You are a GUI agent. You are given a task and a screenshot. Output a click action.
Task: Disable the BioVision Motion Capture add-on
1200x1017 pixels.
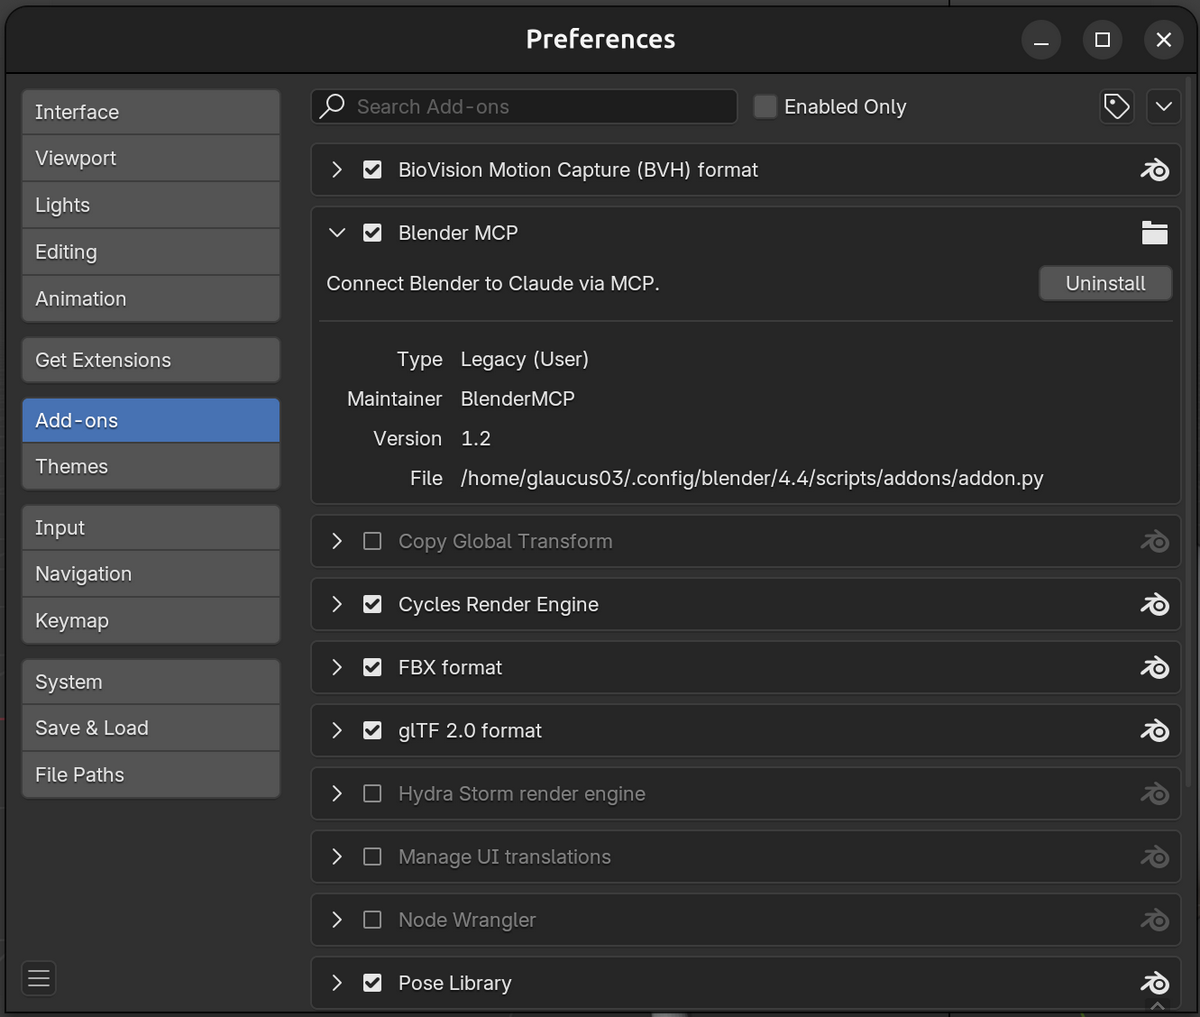(372, 170)
